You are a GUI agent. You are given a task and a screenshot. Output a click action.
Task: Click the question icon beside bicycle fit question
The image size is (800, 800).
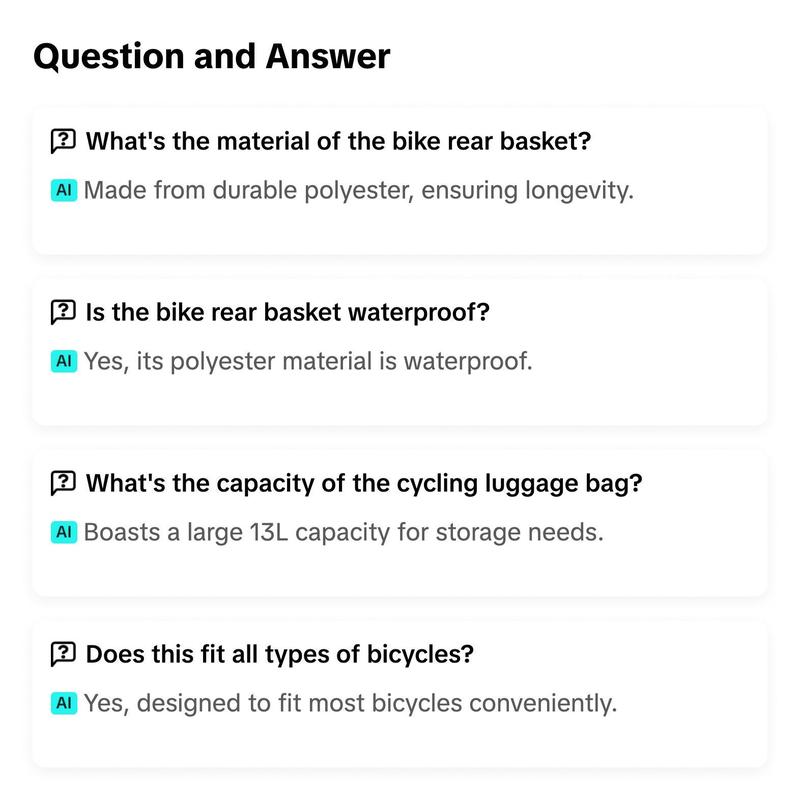tap(63, 654)
